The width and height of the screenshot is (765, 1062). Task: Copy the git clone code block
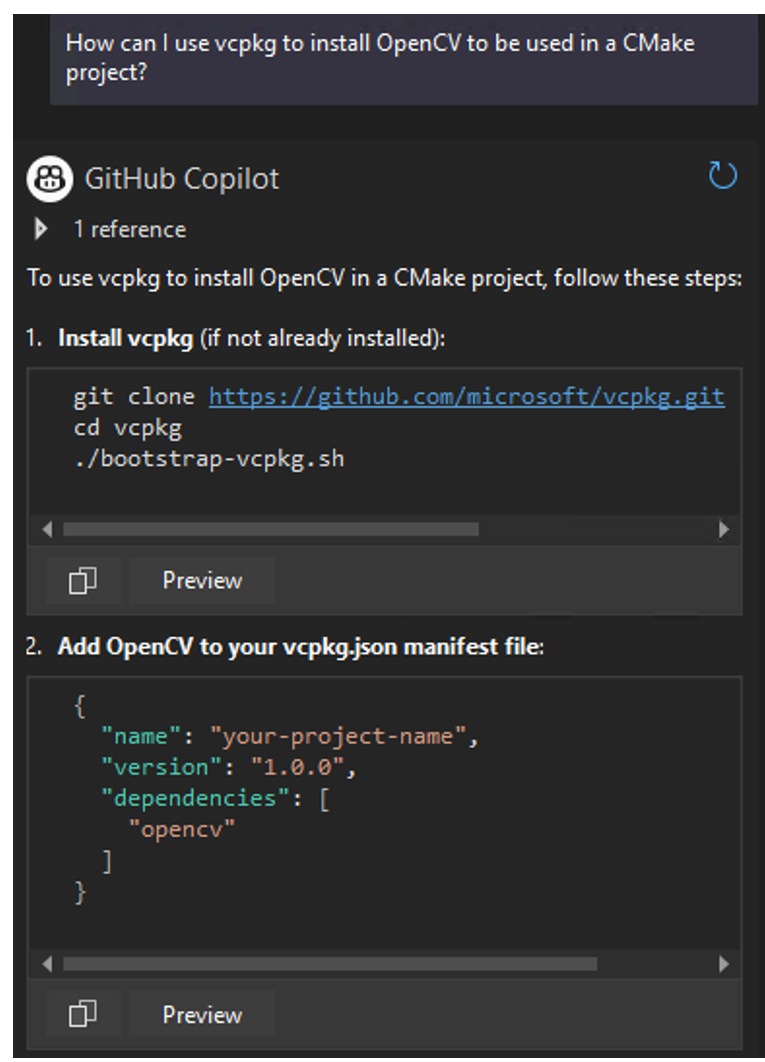83,580
